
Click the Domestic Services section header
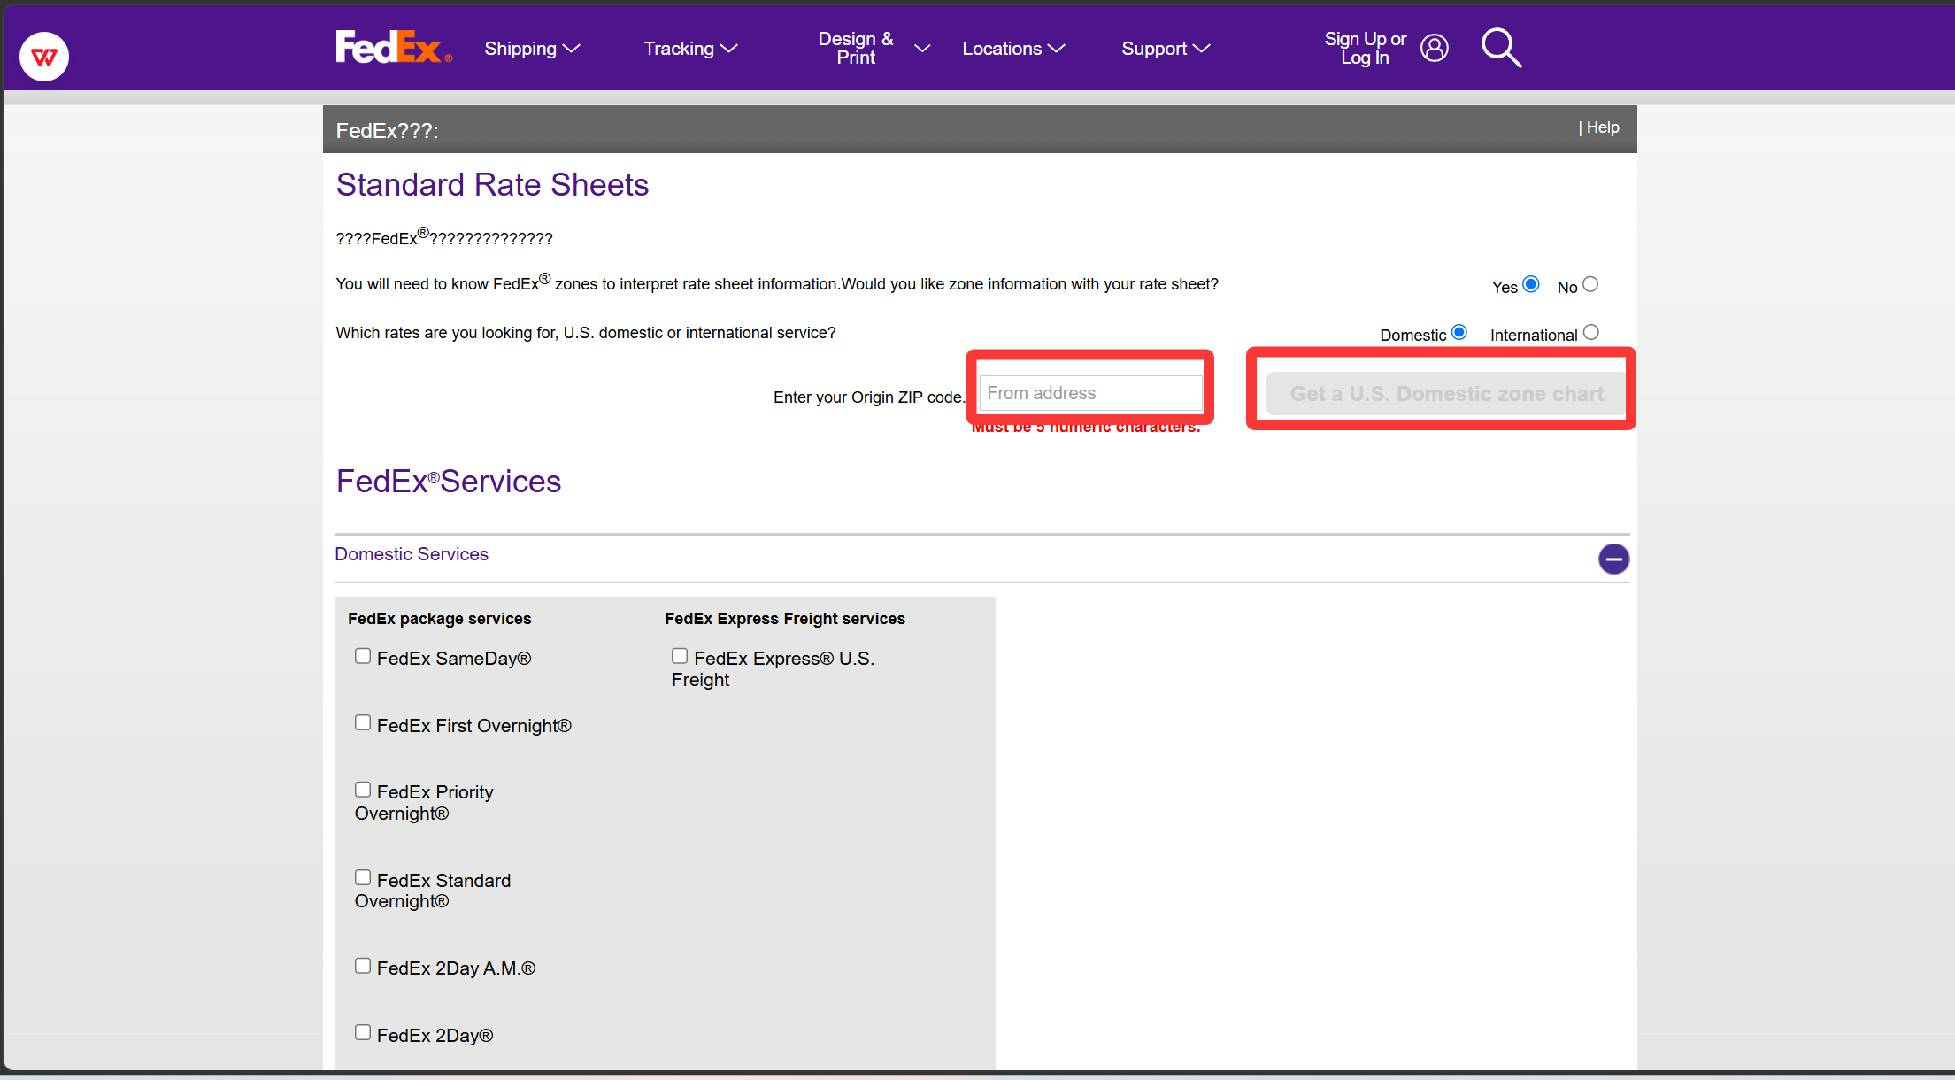[x=412, y=554]
